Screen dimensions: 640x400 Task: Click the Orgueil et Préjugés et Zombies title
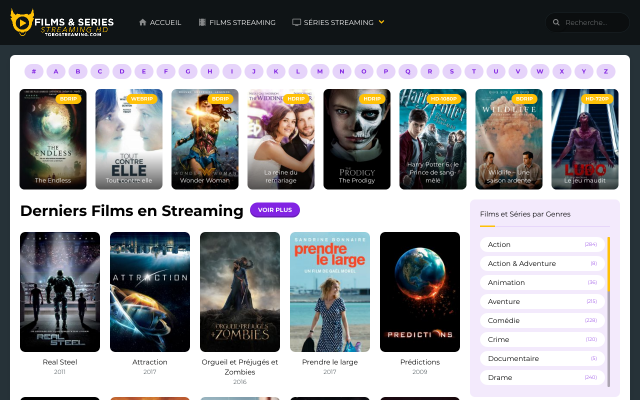click(240, 367)
